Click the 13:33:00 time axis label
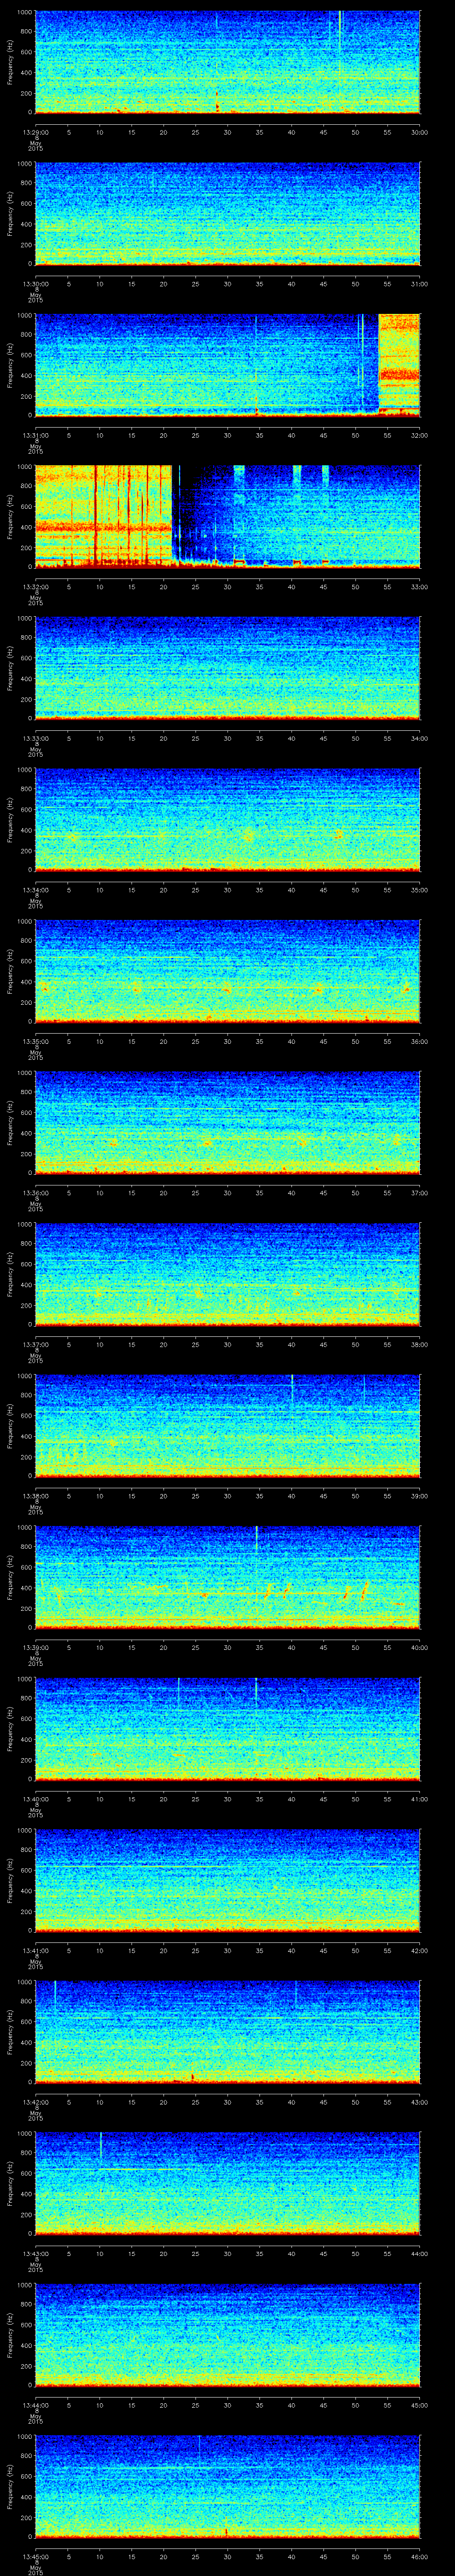 (x=35, y=738)
